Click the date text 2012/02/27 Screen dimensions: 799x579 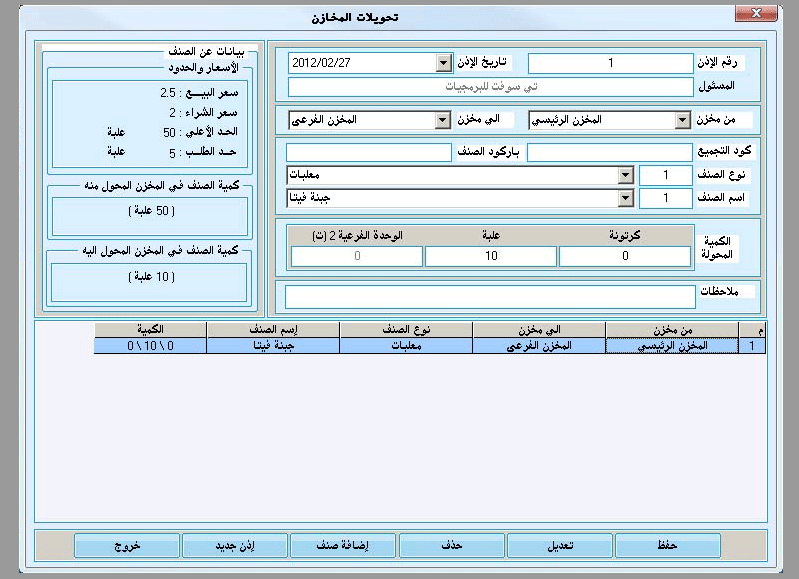point(321,63)
